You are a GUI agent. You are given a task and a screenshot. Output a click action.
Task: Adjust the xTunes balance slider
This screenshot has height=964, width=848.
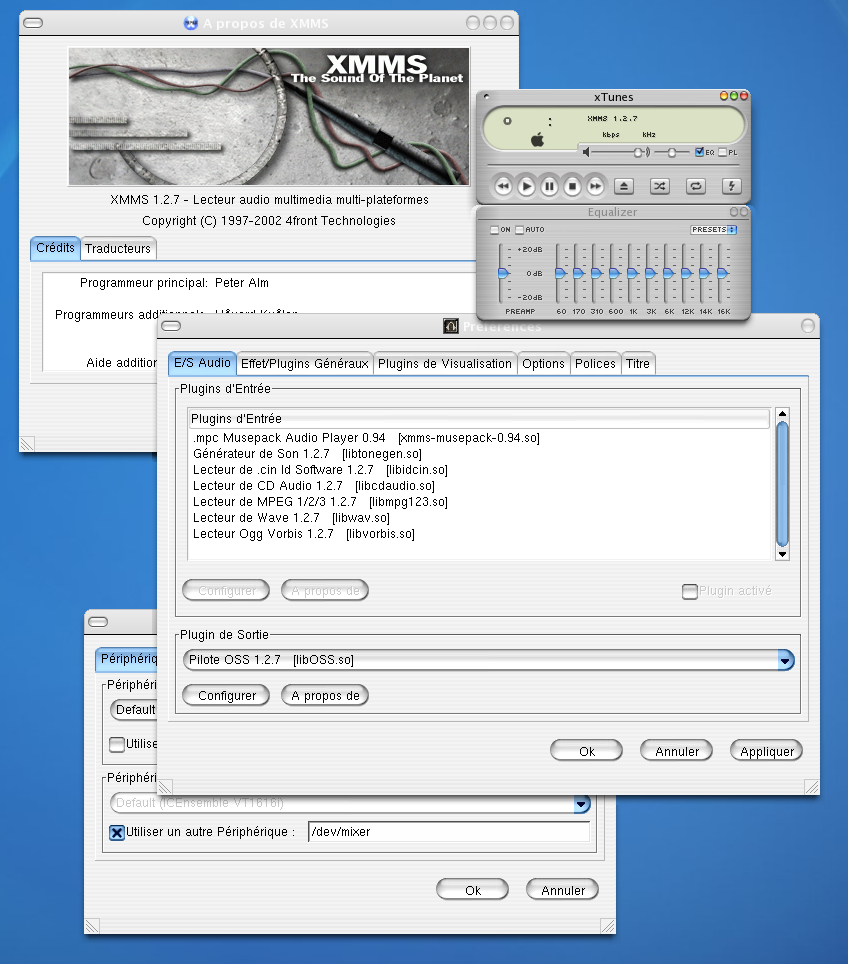tap(672, 152)
